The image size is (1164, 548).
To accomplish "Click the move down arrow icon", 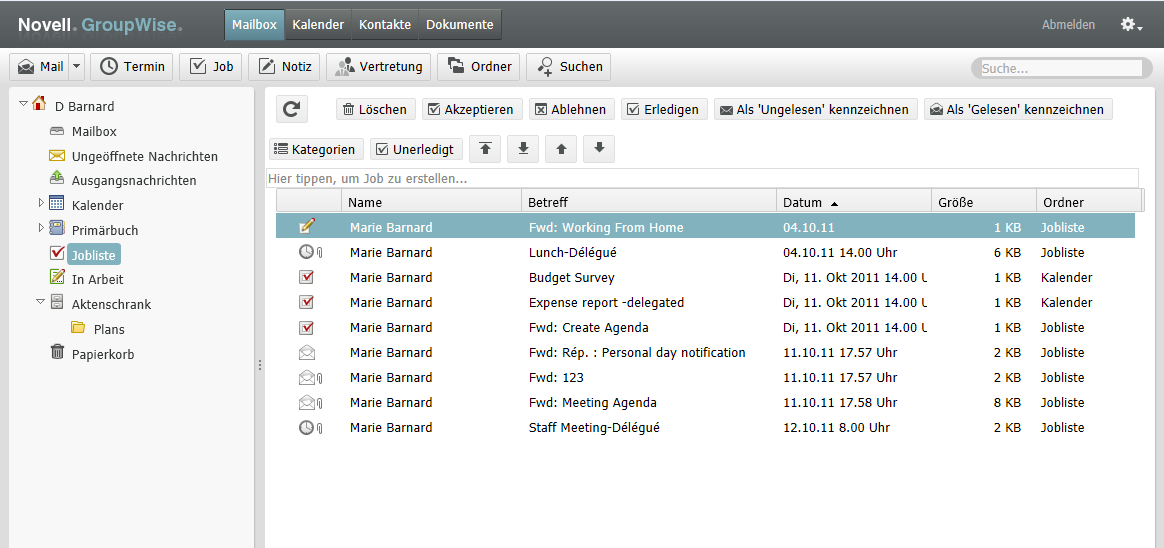I will tap(599, 149).
